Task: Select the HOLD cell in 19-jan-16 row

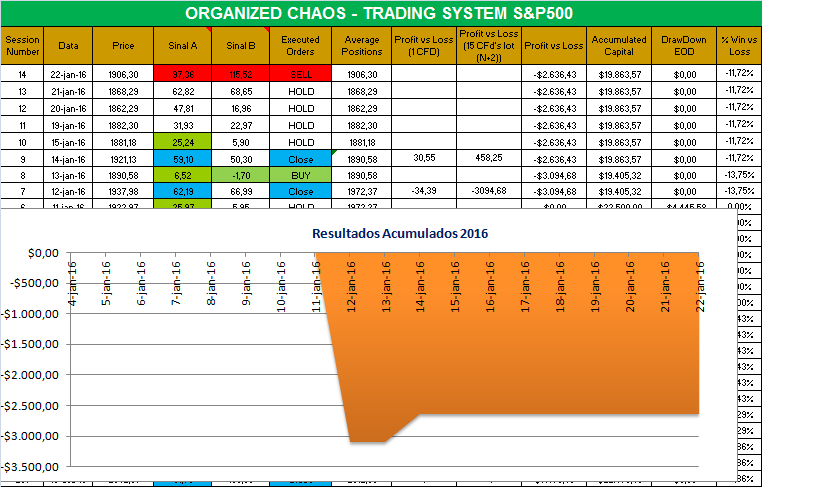Action: pos(300,125)
